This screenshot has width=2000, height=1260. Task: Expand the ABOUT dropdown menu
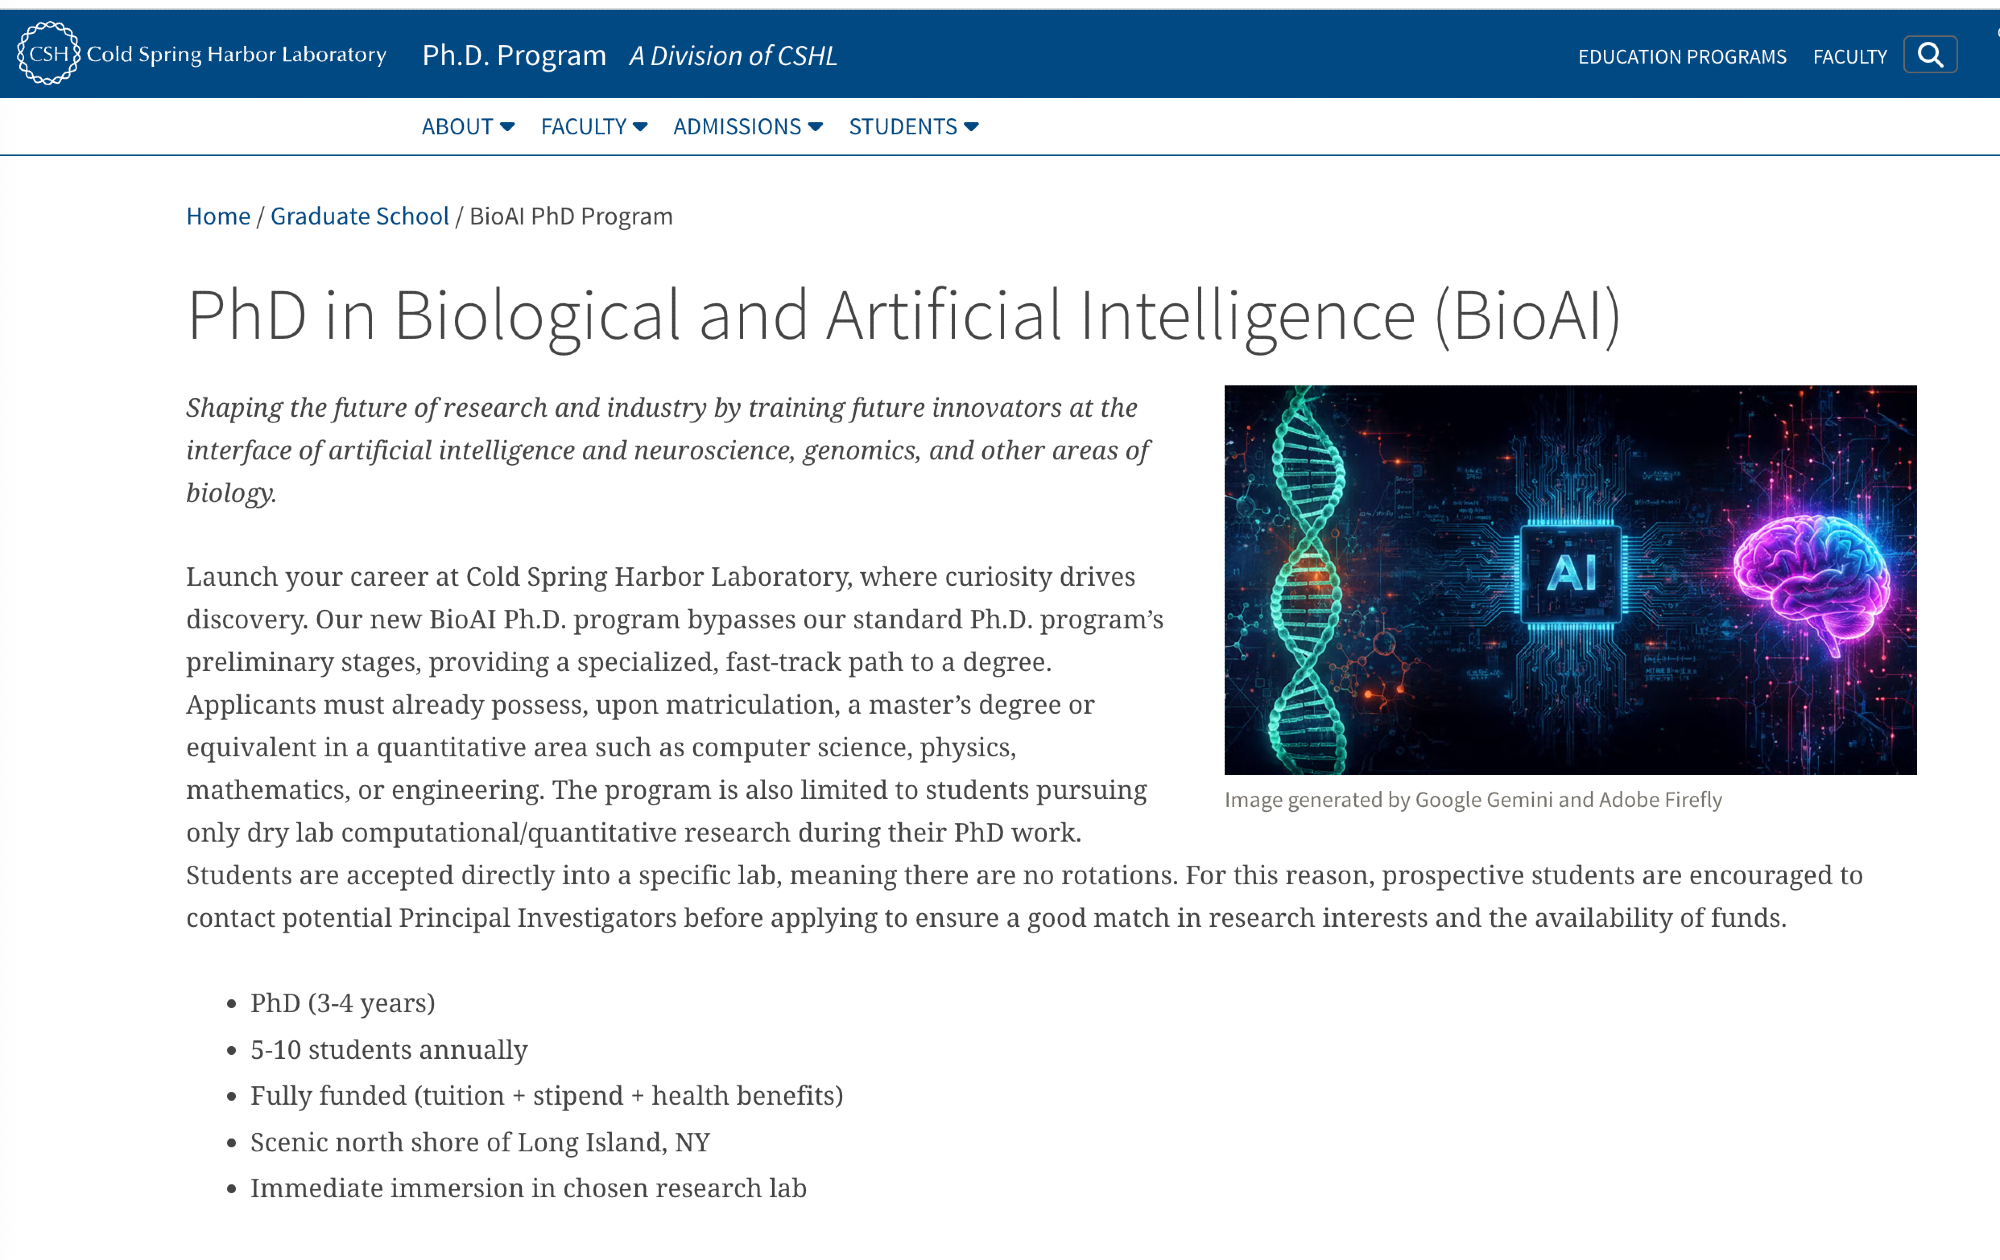click(x=467, y=127)
